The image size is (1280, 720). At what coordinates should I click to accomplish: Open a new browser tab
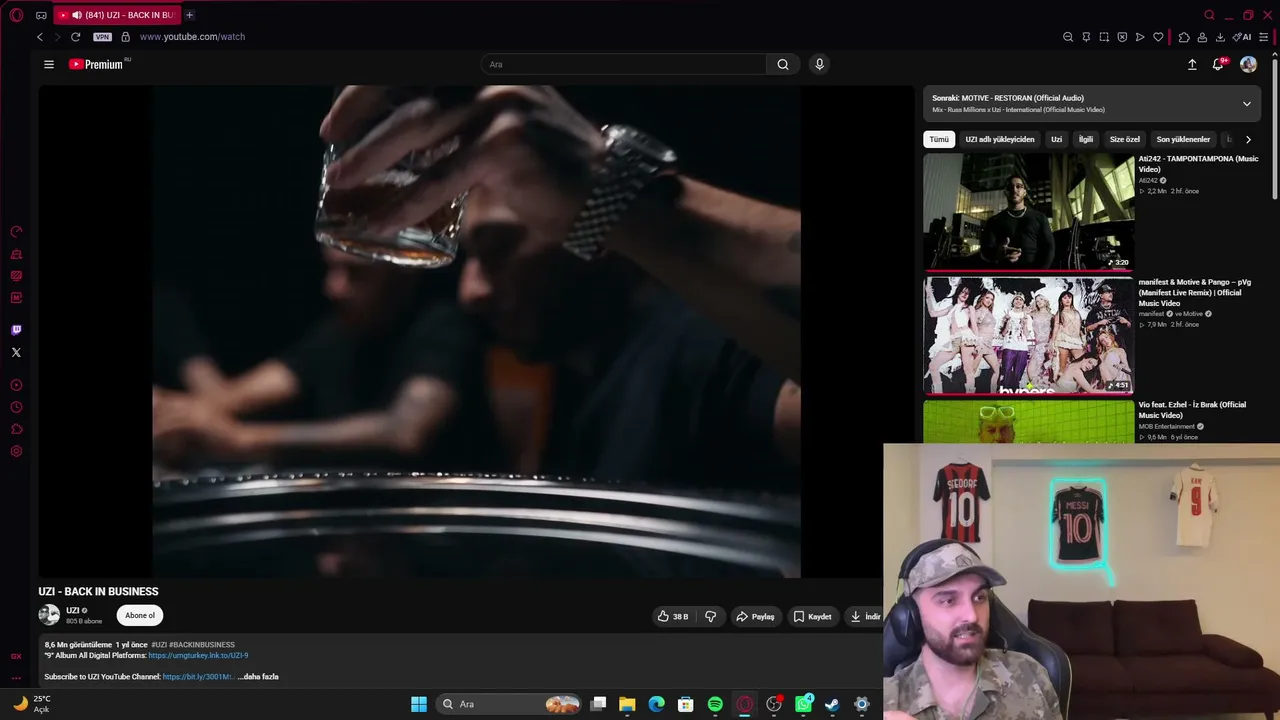point(189,15)
